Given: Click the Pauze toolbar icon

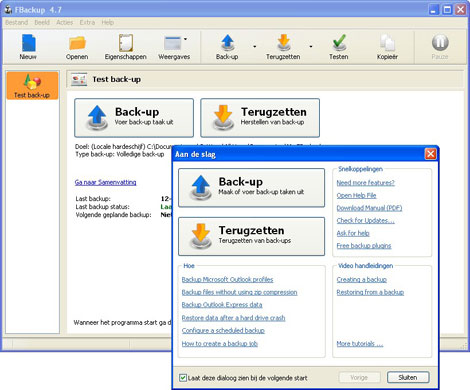Looking at the screenshot, I should [440, 42].
